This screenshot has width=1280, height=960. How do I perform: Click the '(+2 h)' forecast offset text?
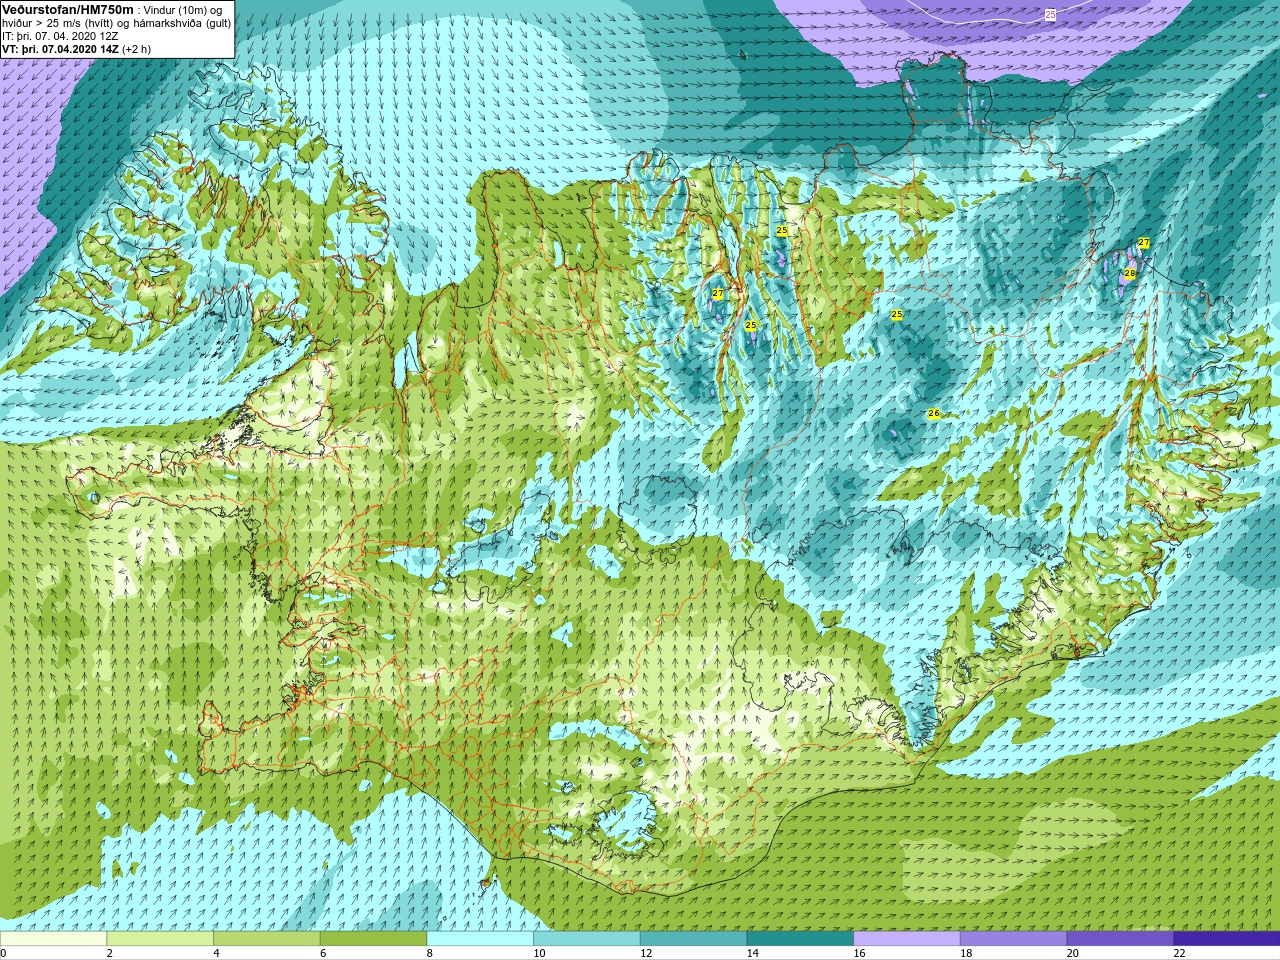click(137, 48)
